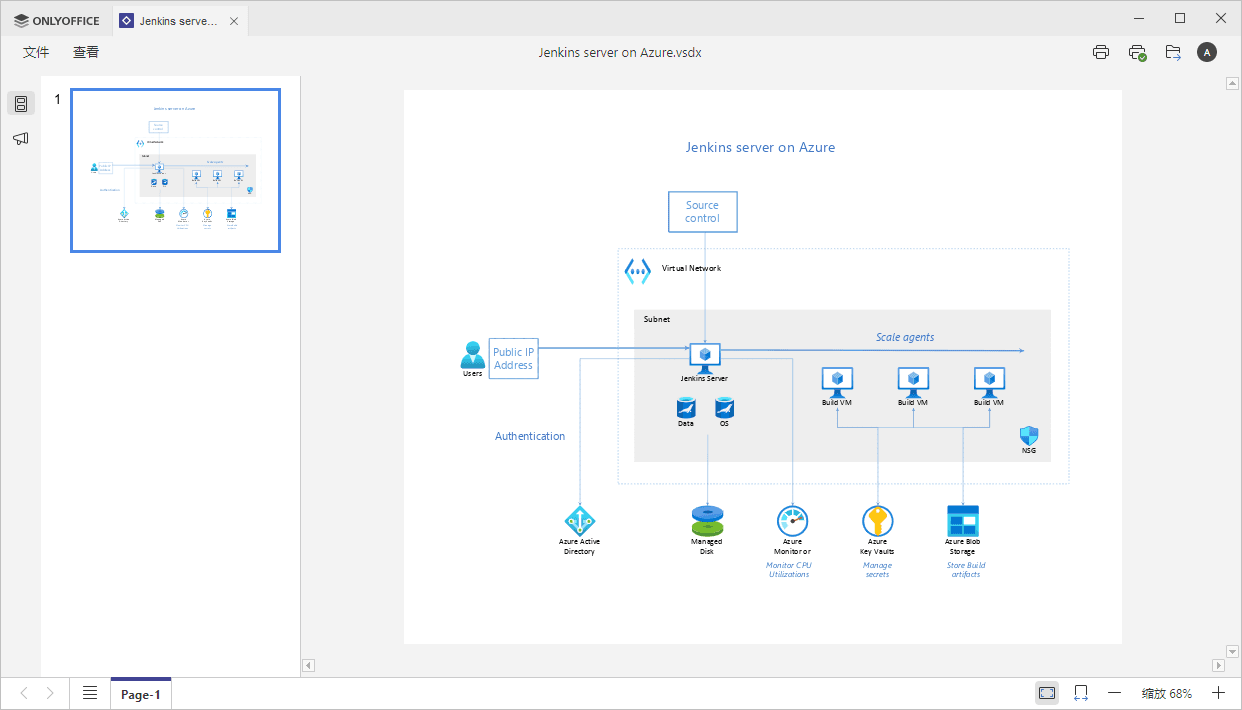Toggle fit page to width mode
This screenshot has width=1242, height=710.
point(1080,692)
